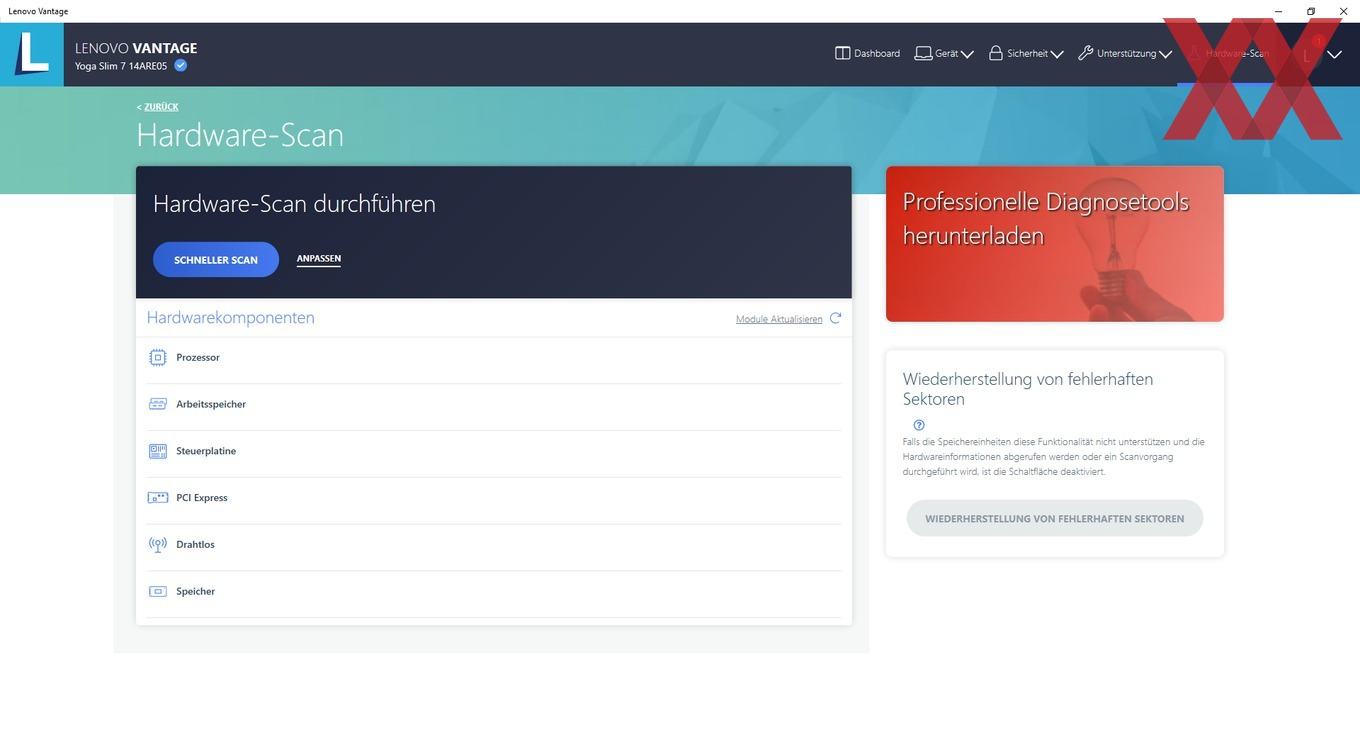Open the Sicherheit menu

(1026, 54)
